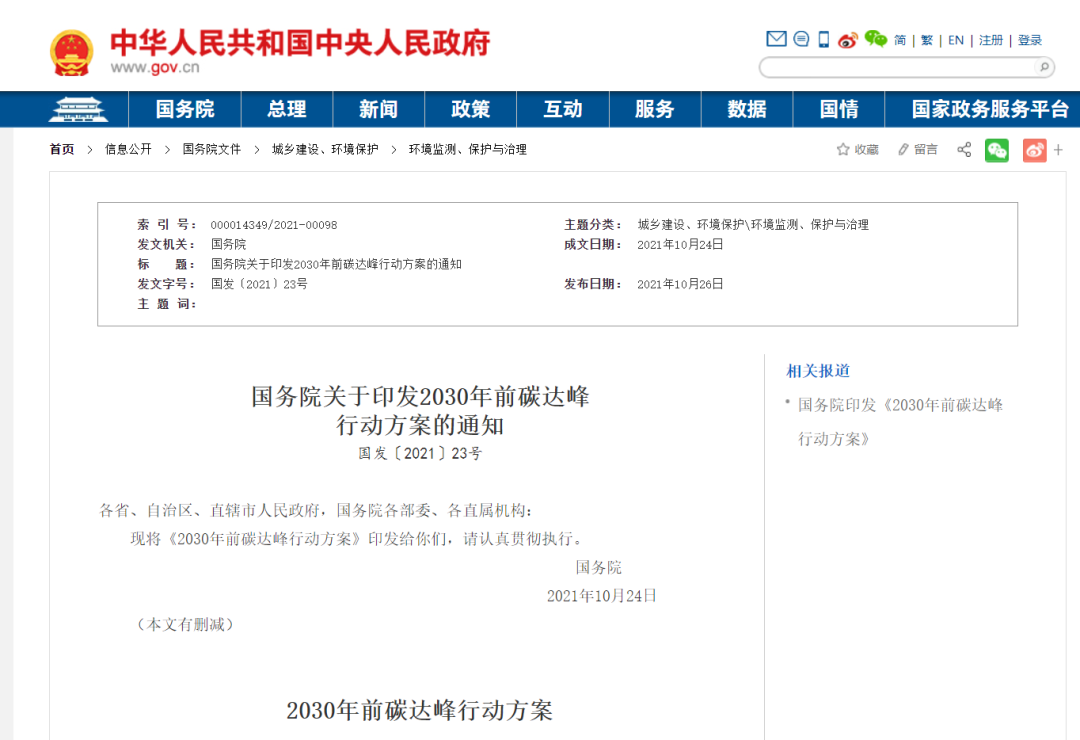Image resolution: width=1080 pixels, height=740 pixels.
Task: Click 登录 login link
Action: coord(1030,40)
